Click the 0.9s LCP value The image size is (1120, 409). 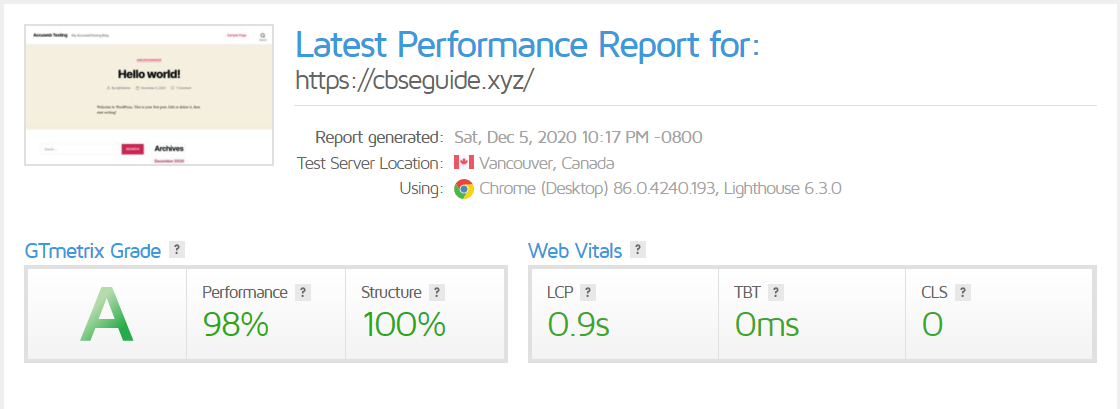[x=579, y=324]
